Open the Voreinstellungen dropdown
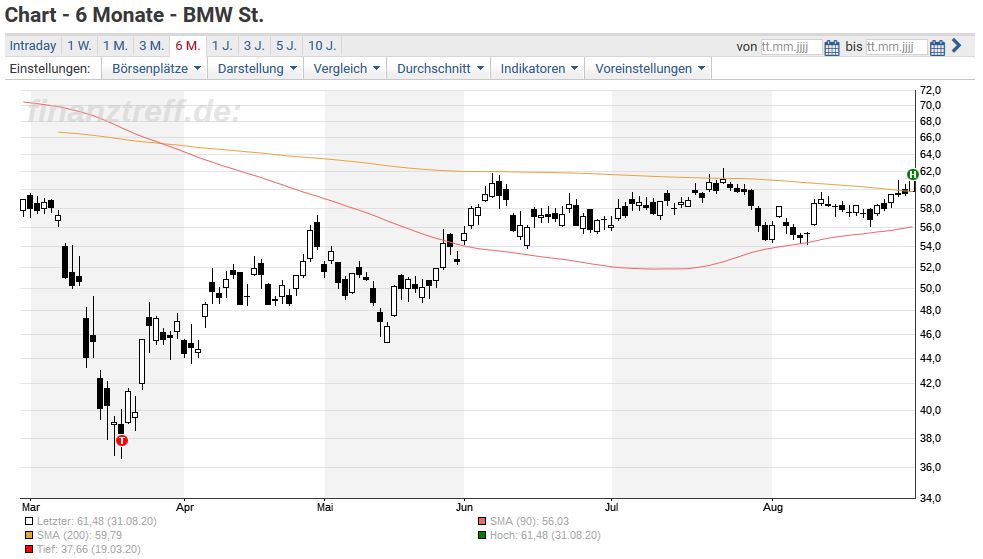Screen dimensions: 983x559 pyautogui.click(x=649, y=69)
